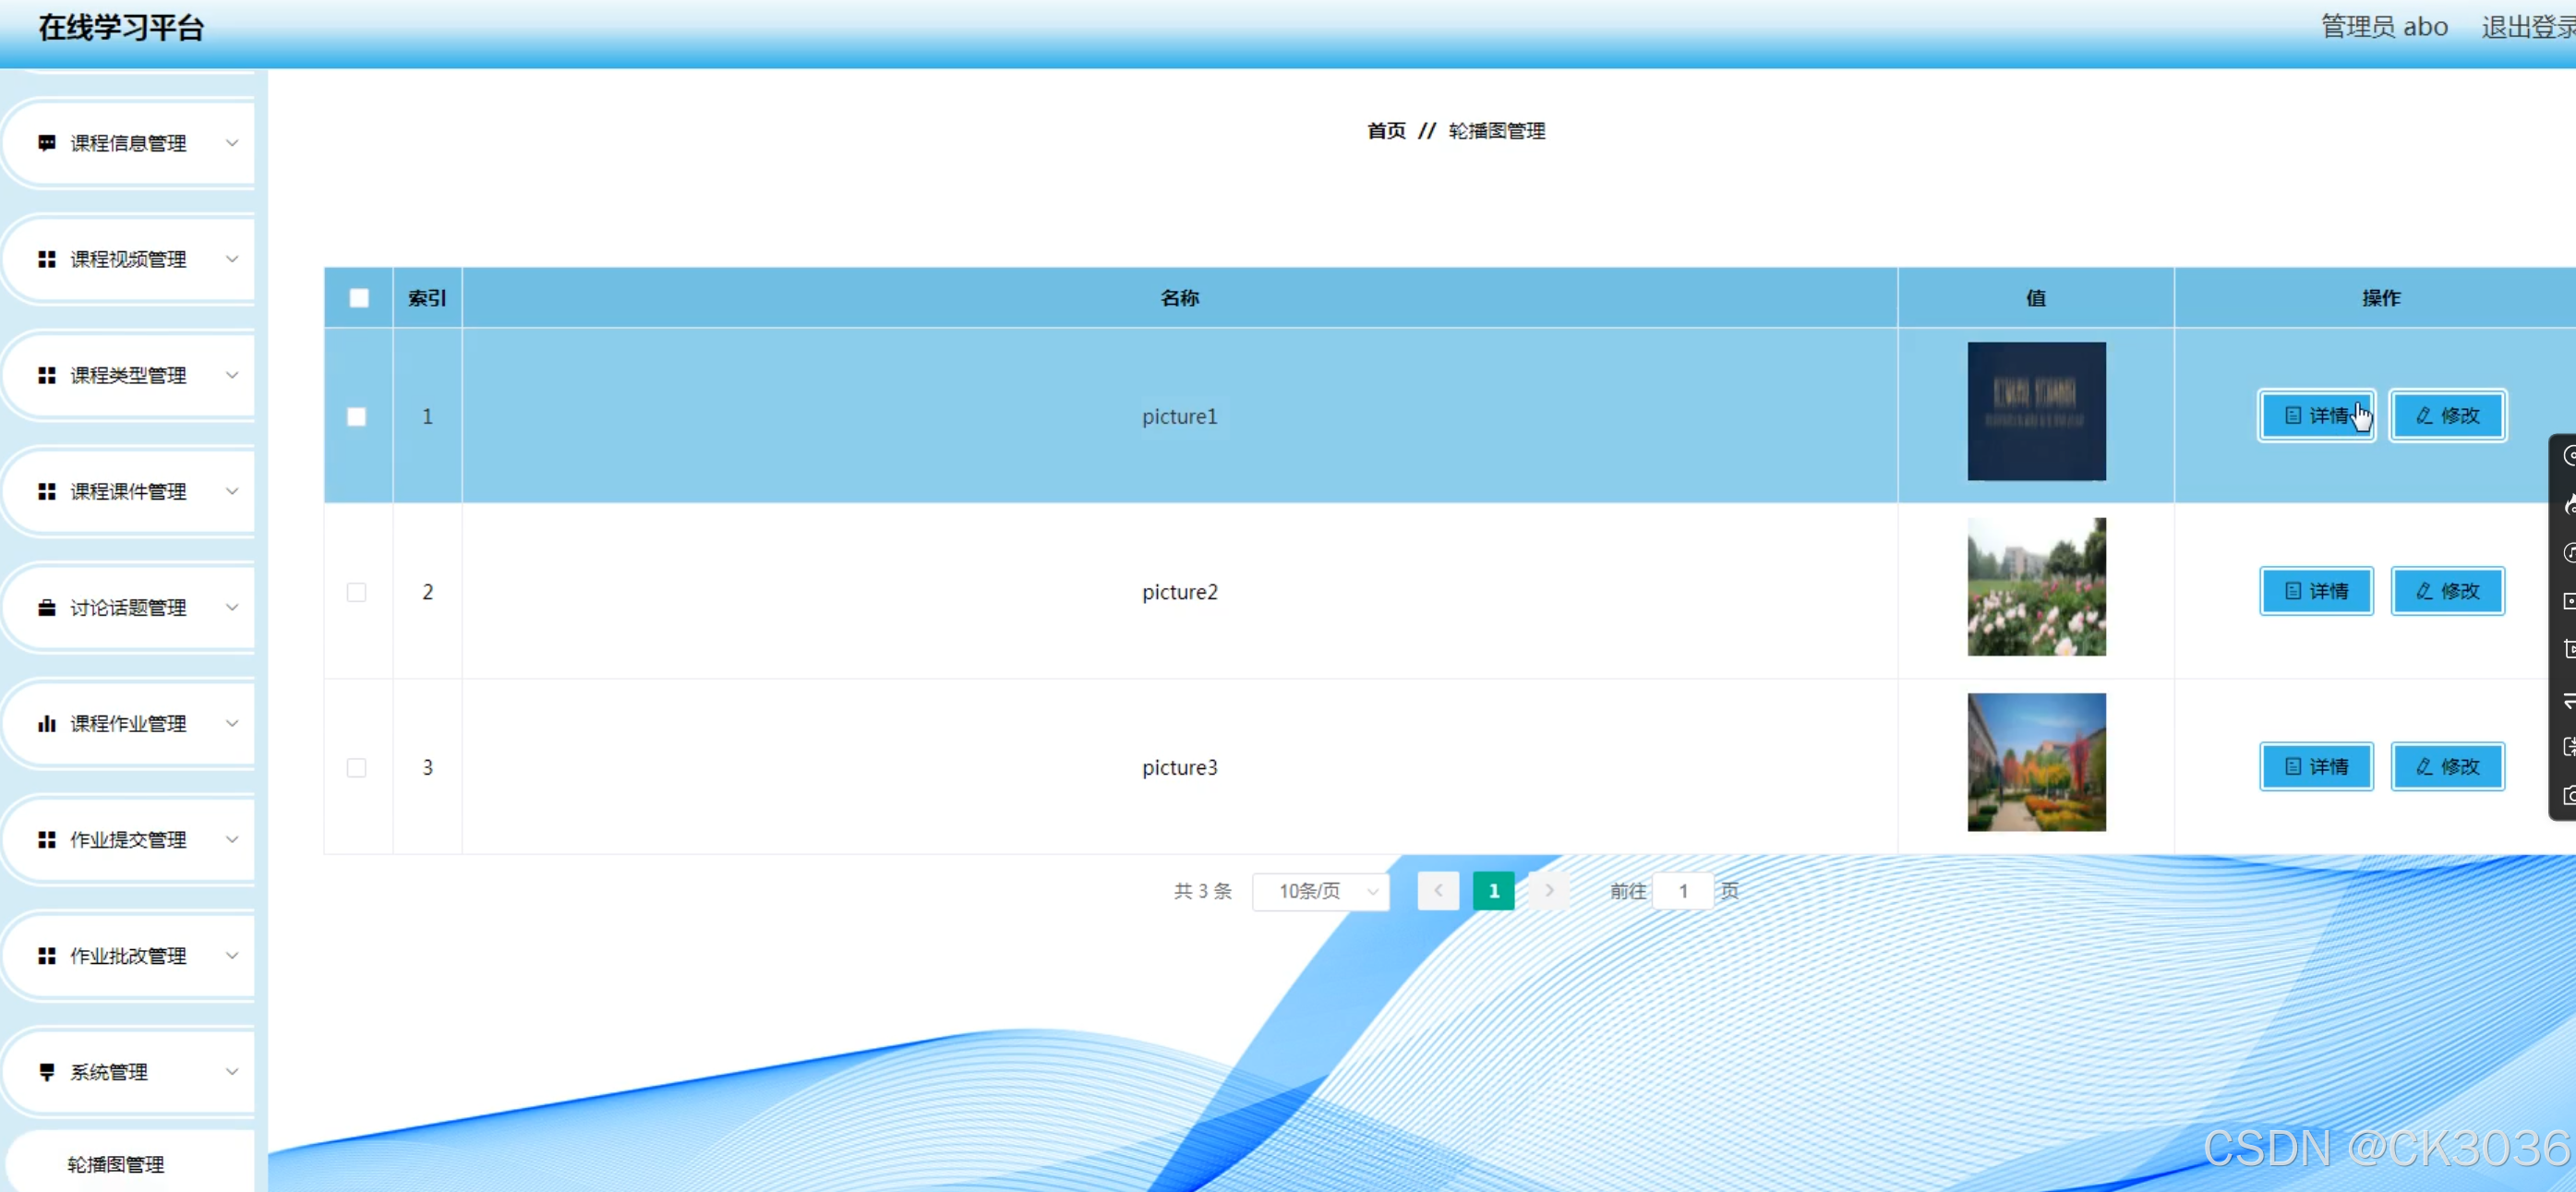Click the previous page arrow in pagination
The width and height of the screenshot is (2576, 1192).
coord(1438,891)
